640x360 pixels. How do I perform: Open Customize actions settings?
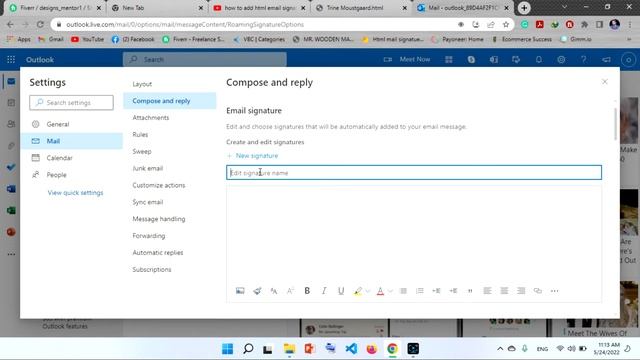pyautogui.click(x=159, y=185)
